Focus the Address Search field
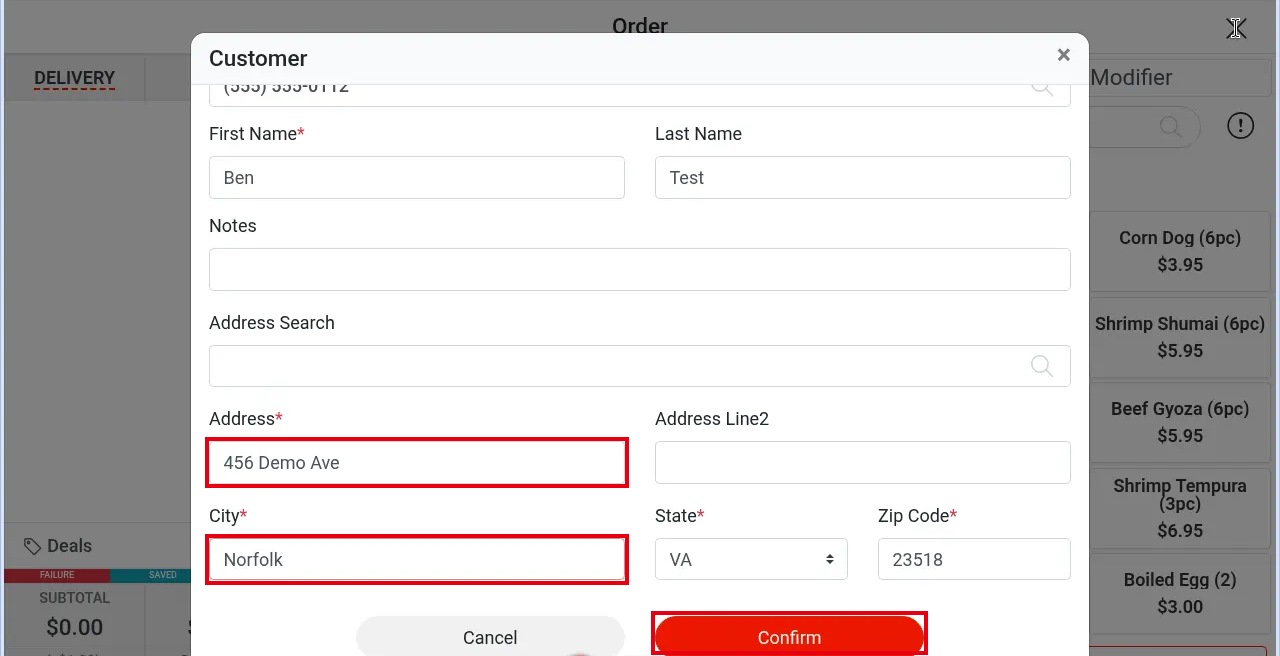Viewport: 1280px width, 656px height. pos(640,366)
